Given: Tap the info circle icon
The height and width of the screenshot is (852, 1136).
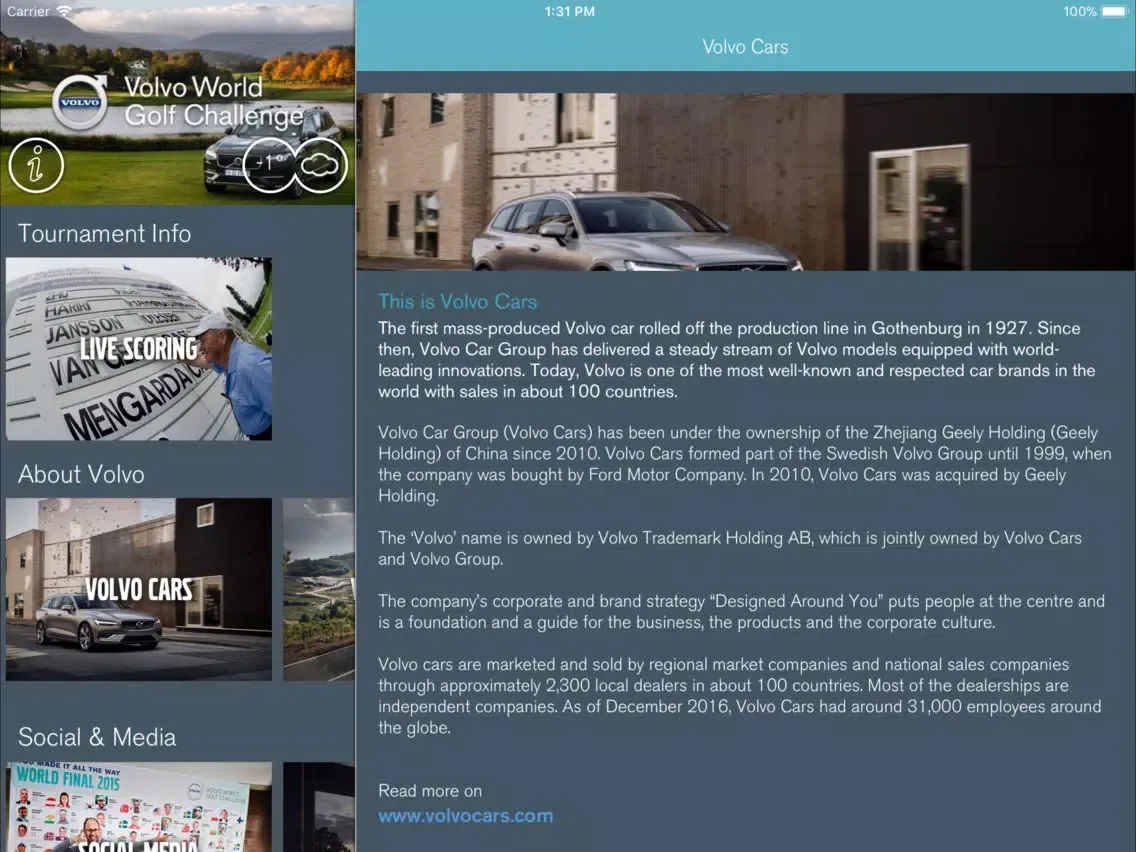Looking at the screenshot, I should (x=36, y=165).
